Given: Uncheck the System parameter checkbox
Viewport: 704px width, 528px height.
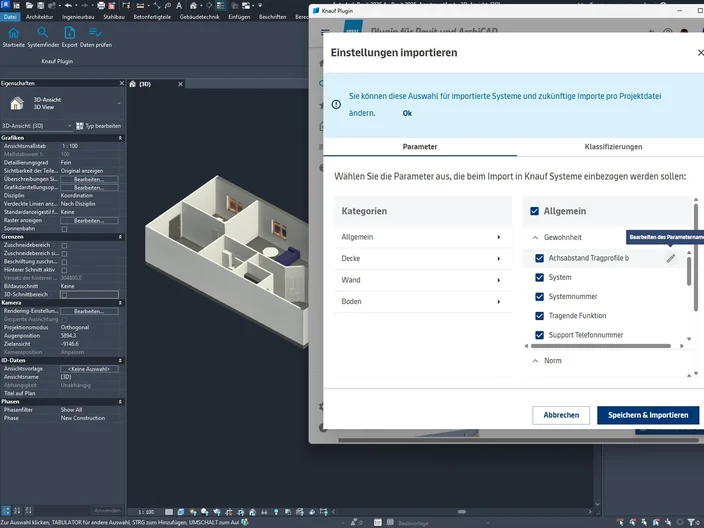Looking at the screenshot, I should (540, 277).
